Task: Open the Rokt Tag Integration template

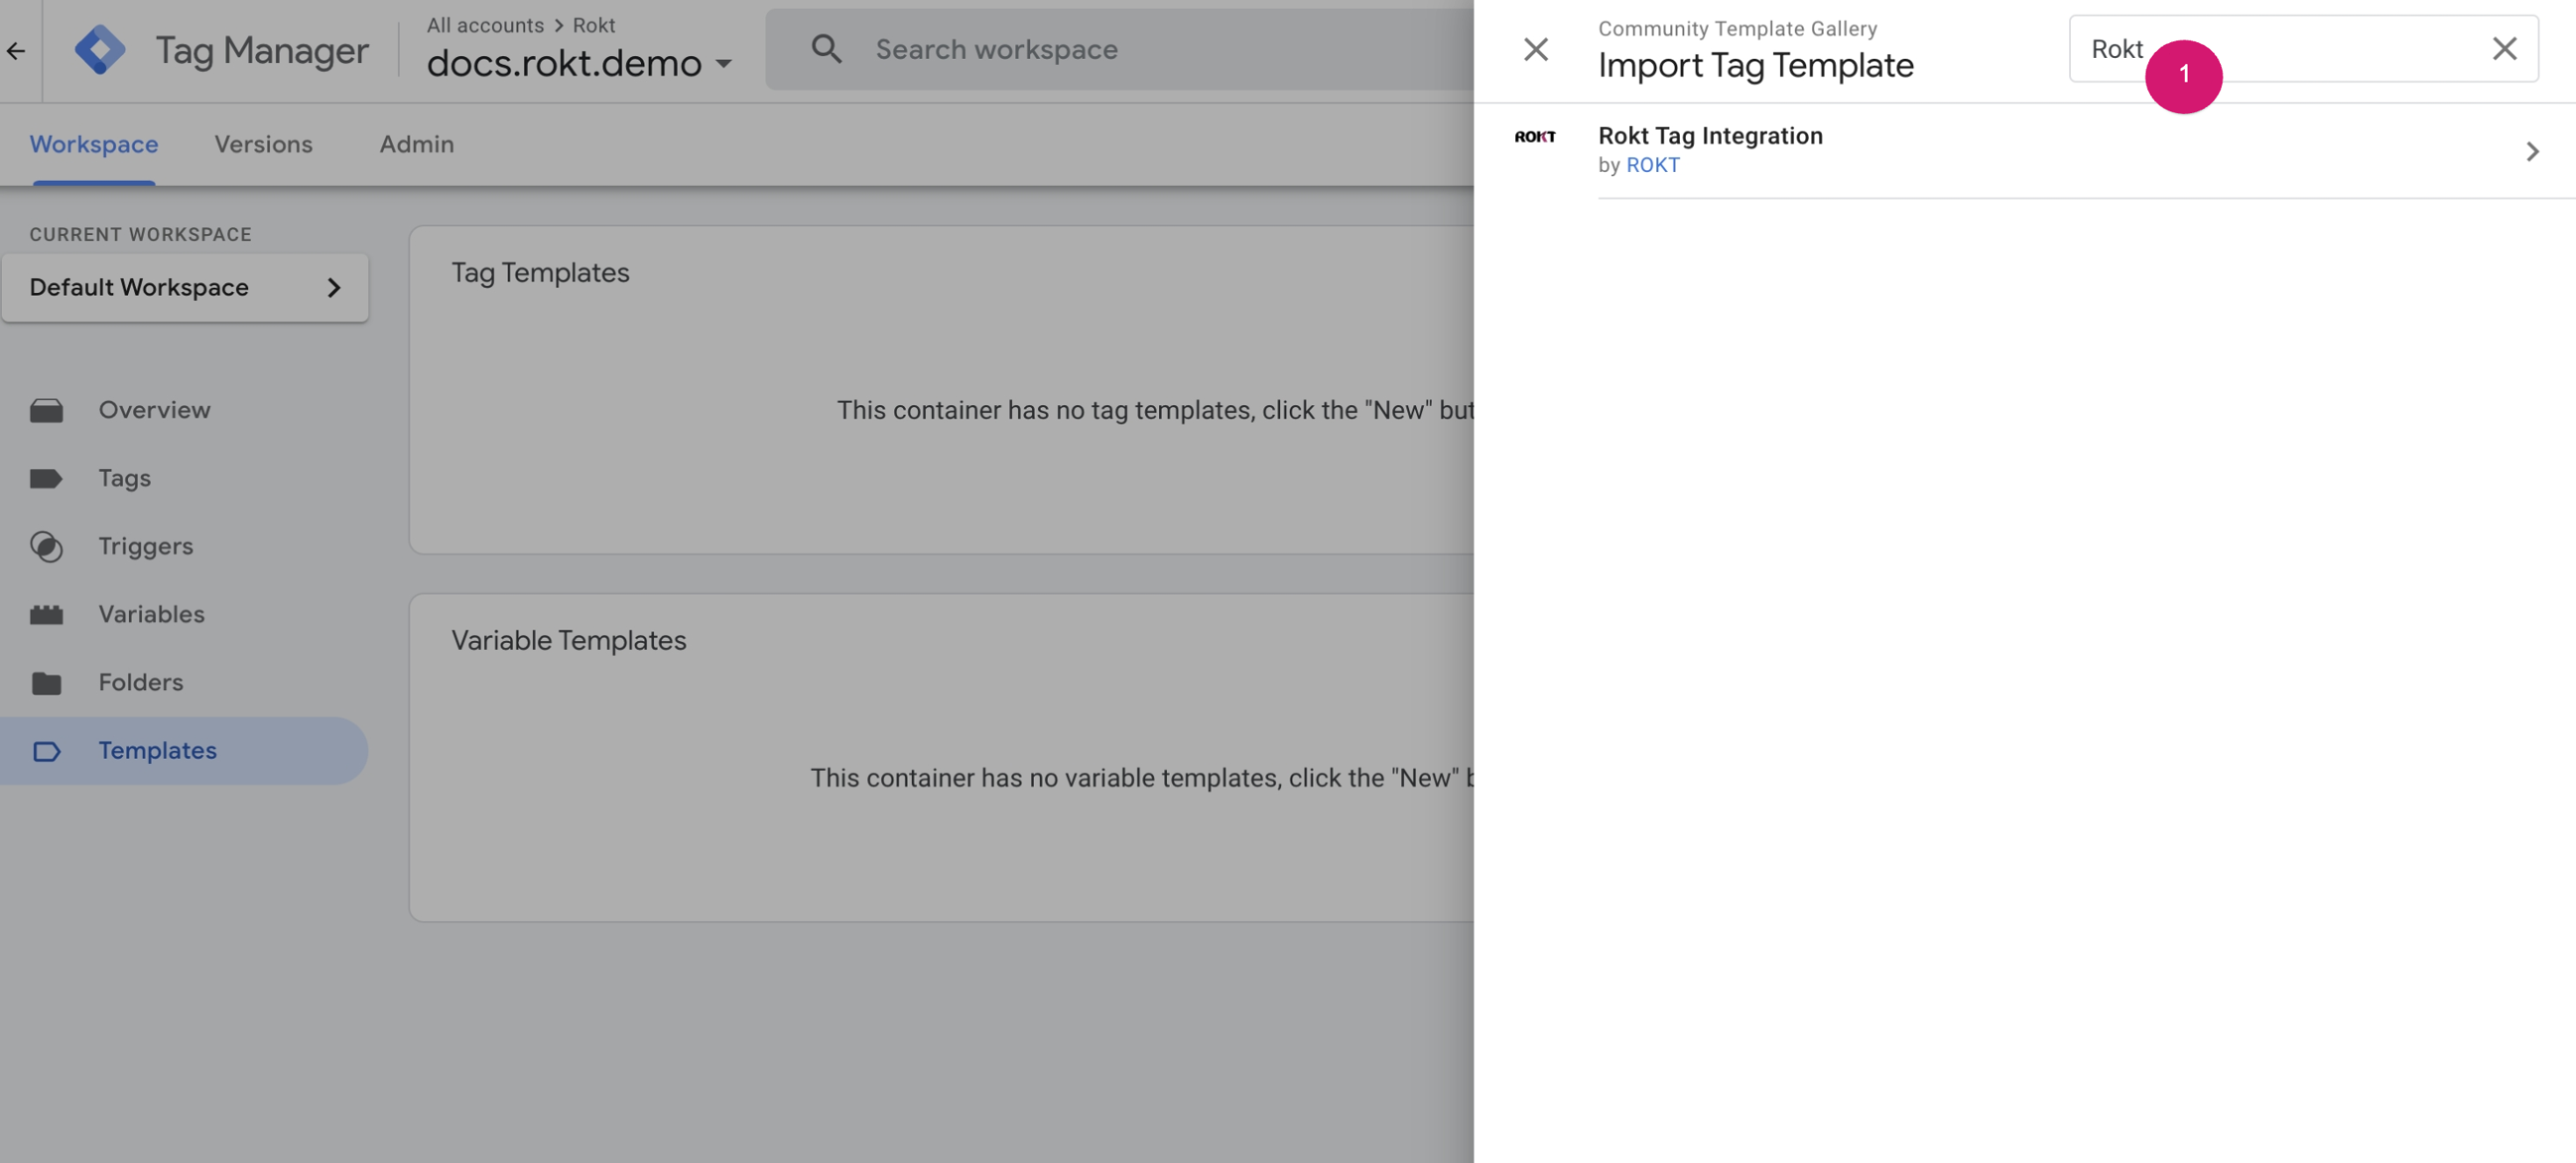Action: tap(2025, 150)
